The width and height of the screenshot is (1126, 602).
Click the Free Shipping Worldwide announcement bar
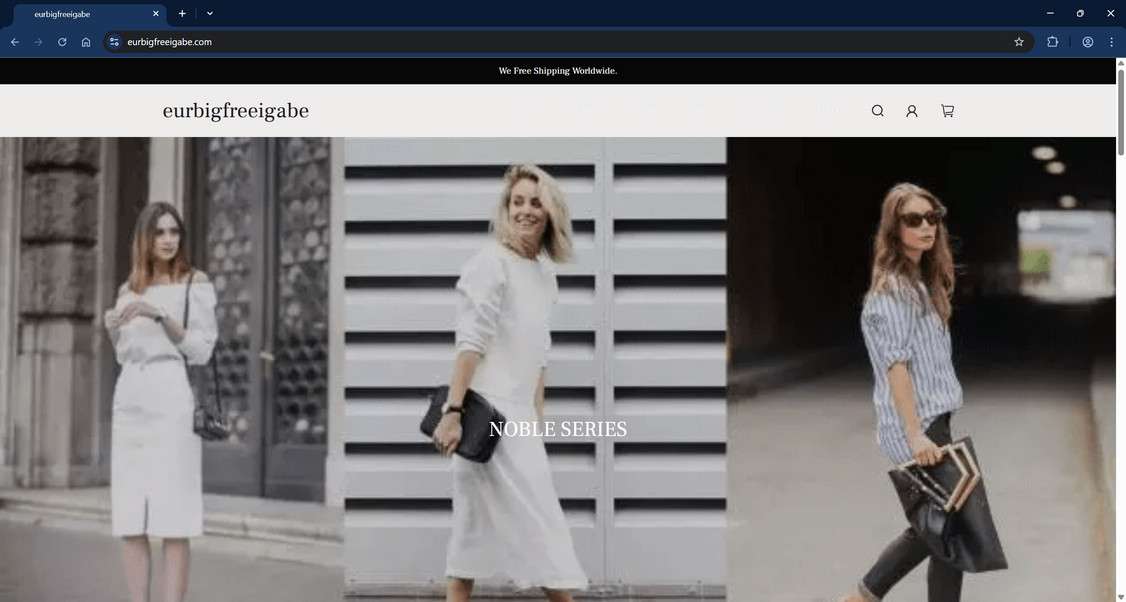(x=558, y=71)
